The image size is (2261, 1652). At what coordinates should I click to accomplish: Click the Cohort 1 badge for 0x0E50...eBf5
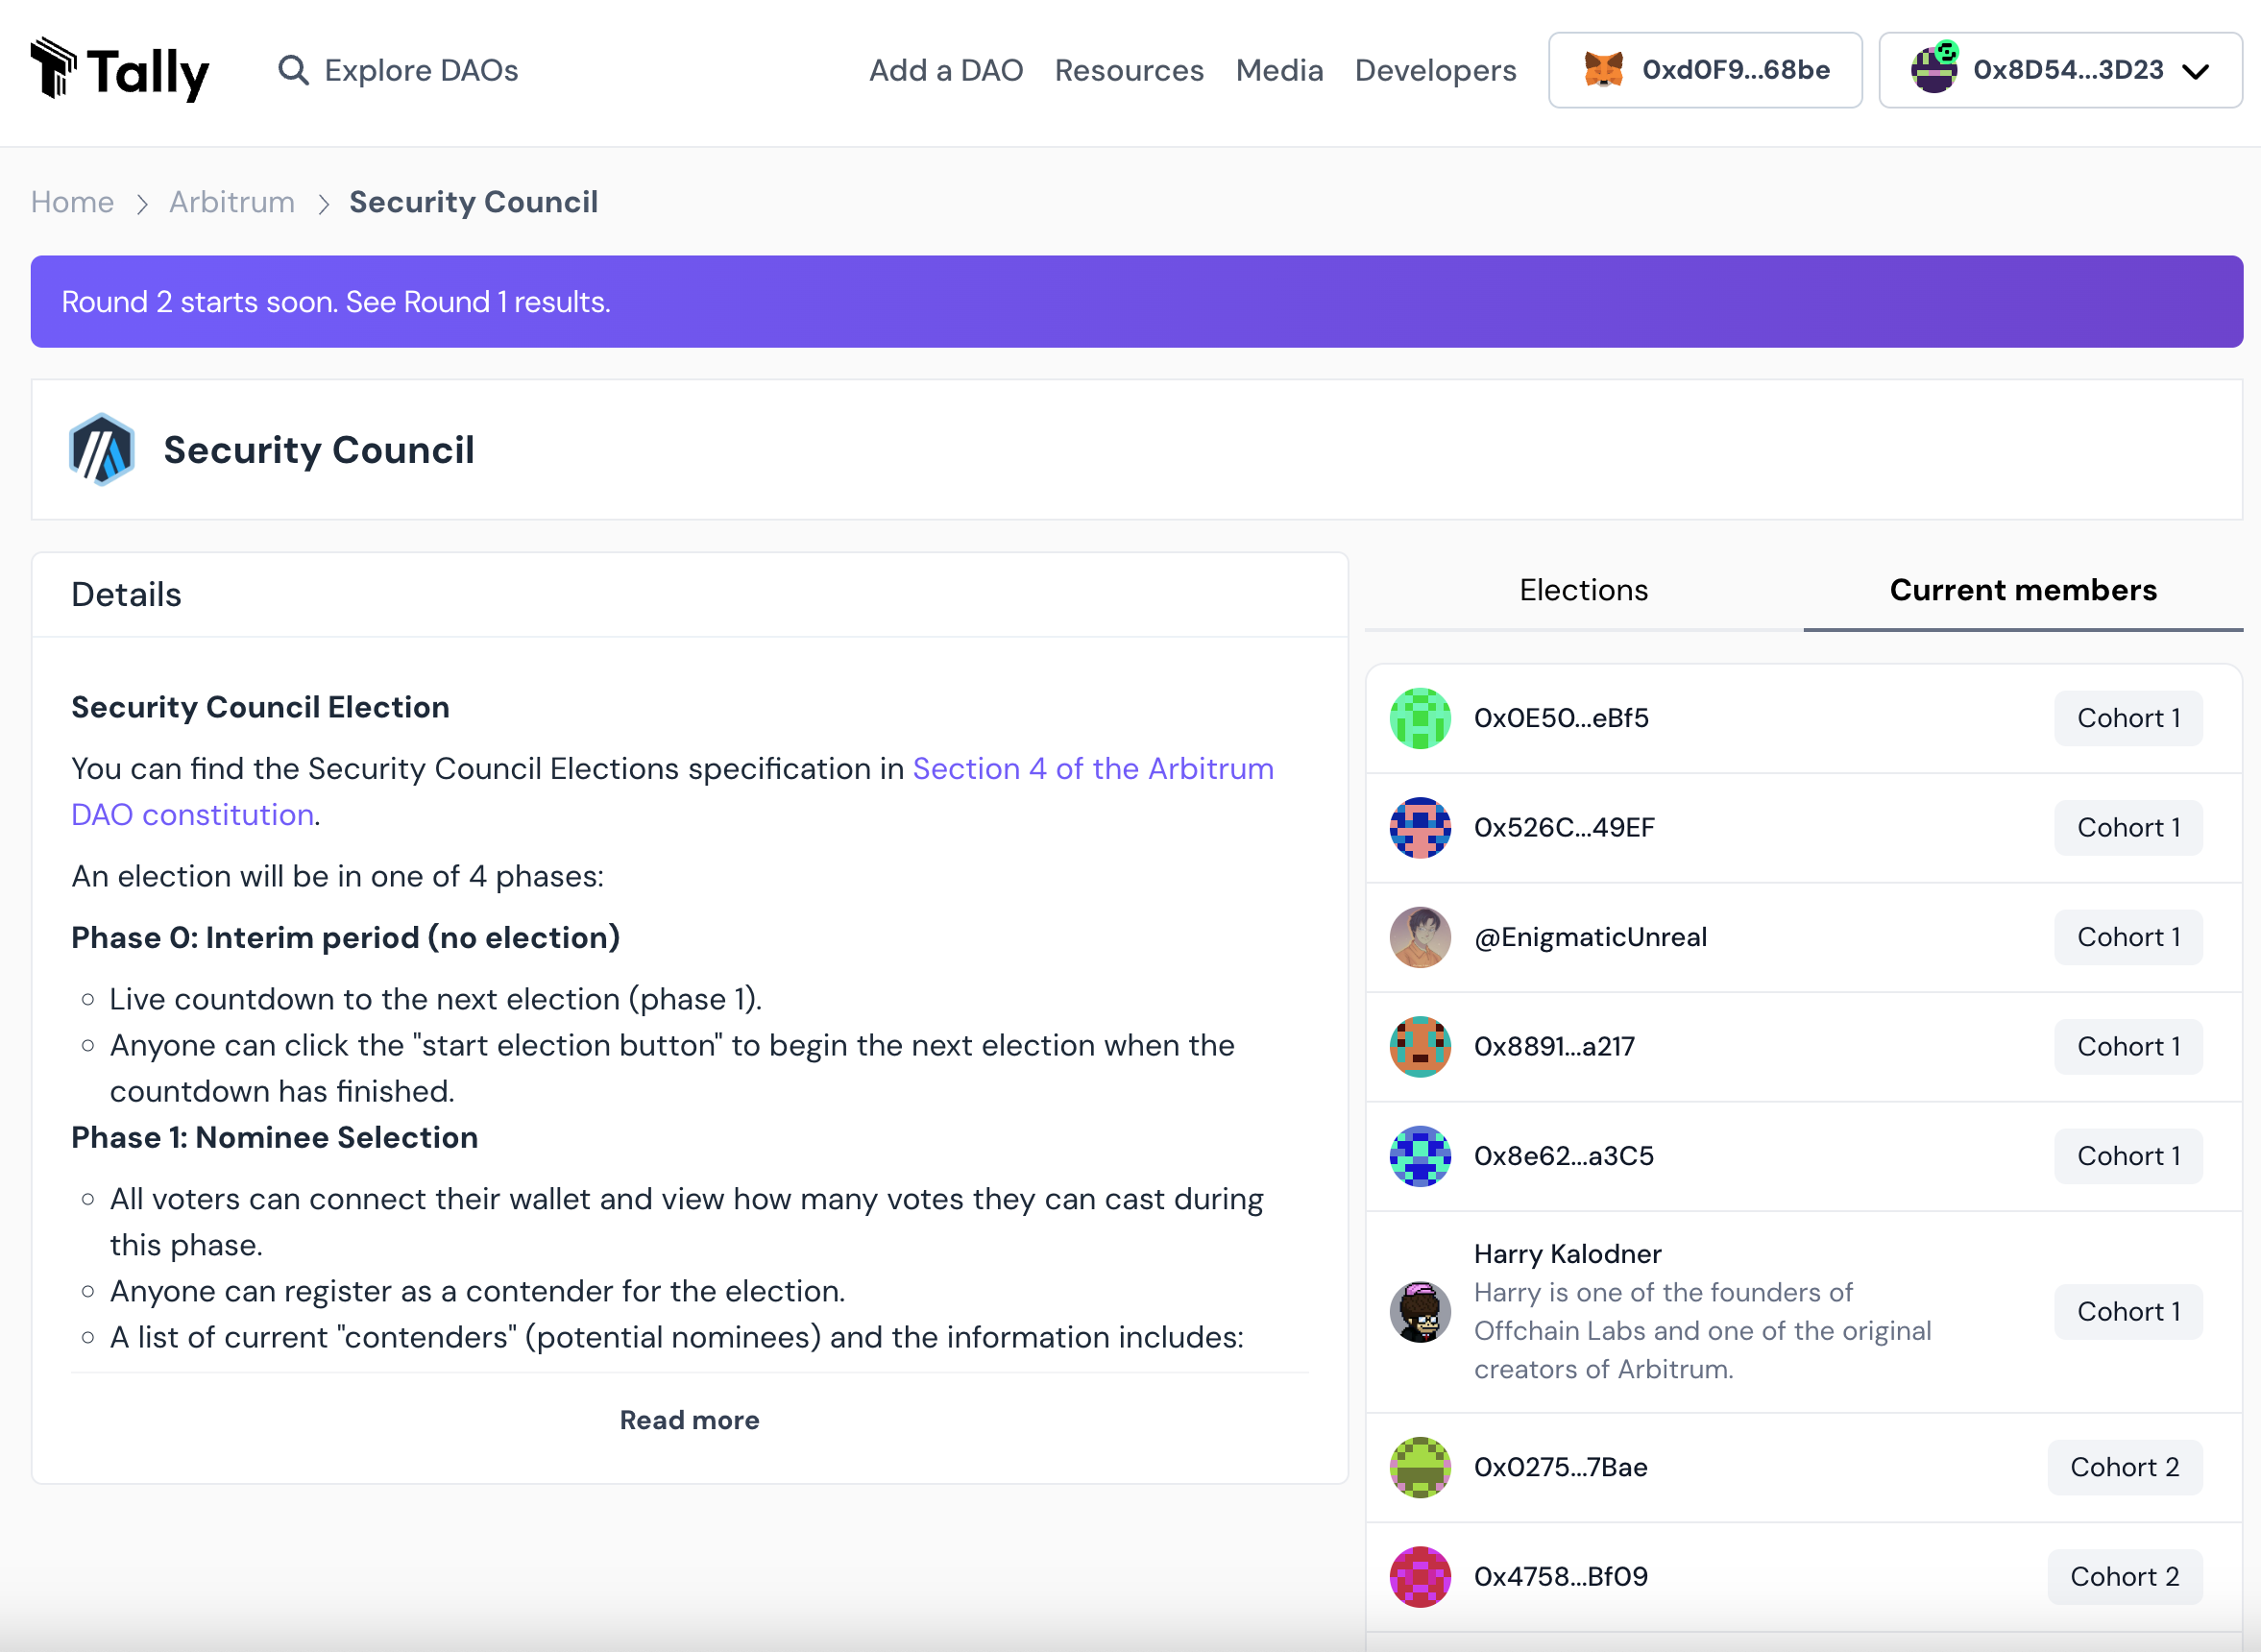click(x=2128, y=718)
